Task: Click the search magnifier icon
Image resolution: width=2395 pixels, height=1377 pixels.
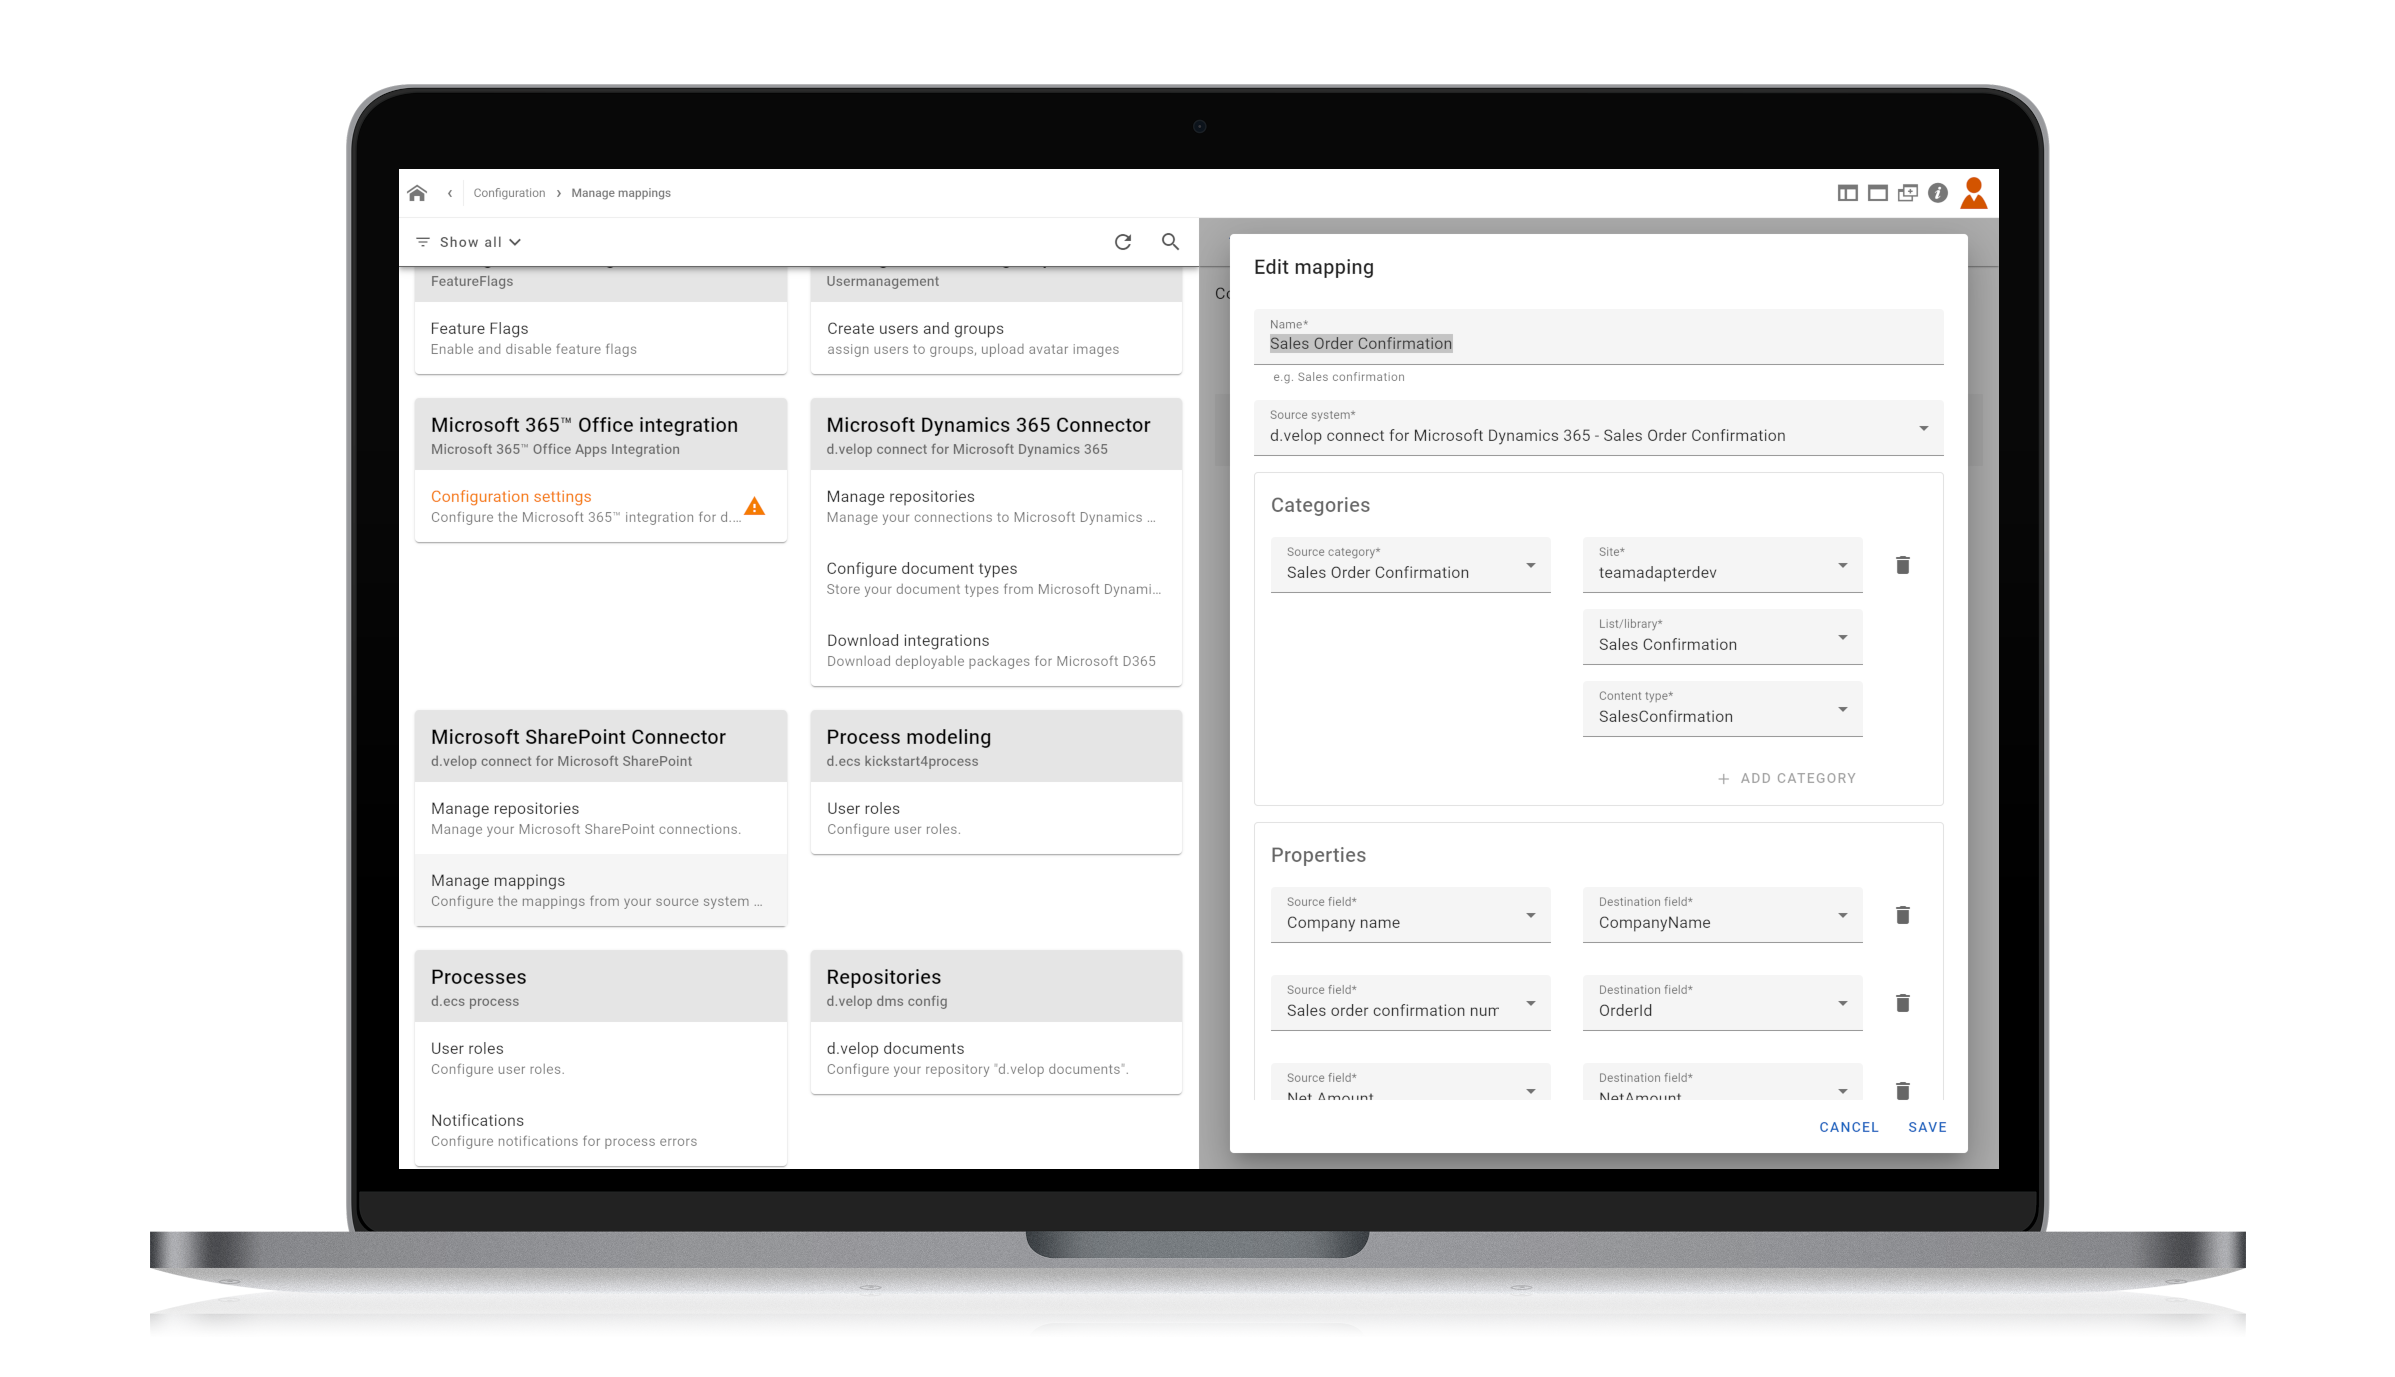Action: 1168,242
